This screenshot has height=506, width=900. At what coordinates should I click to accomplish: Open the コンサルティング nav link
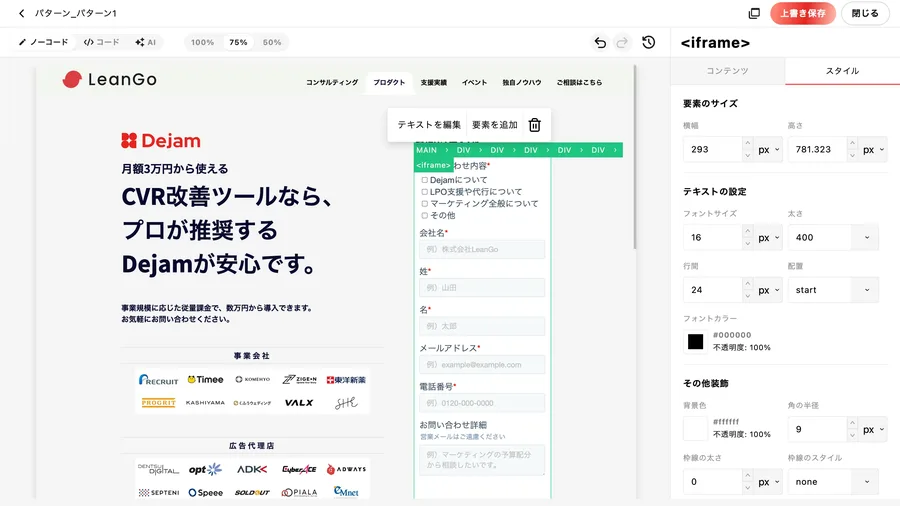coord(332,83)
